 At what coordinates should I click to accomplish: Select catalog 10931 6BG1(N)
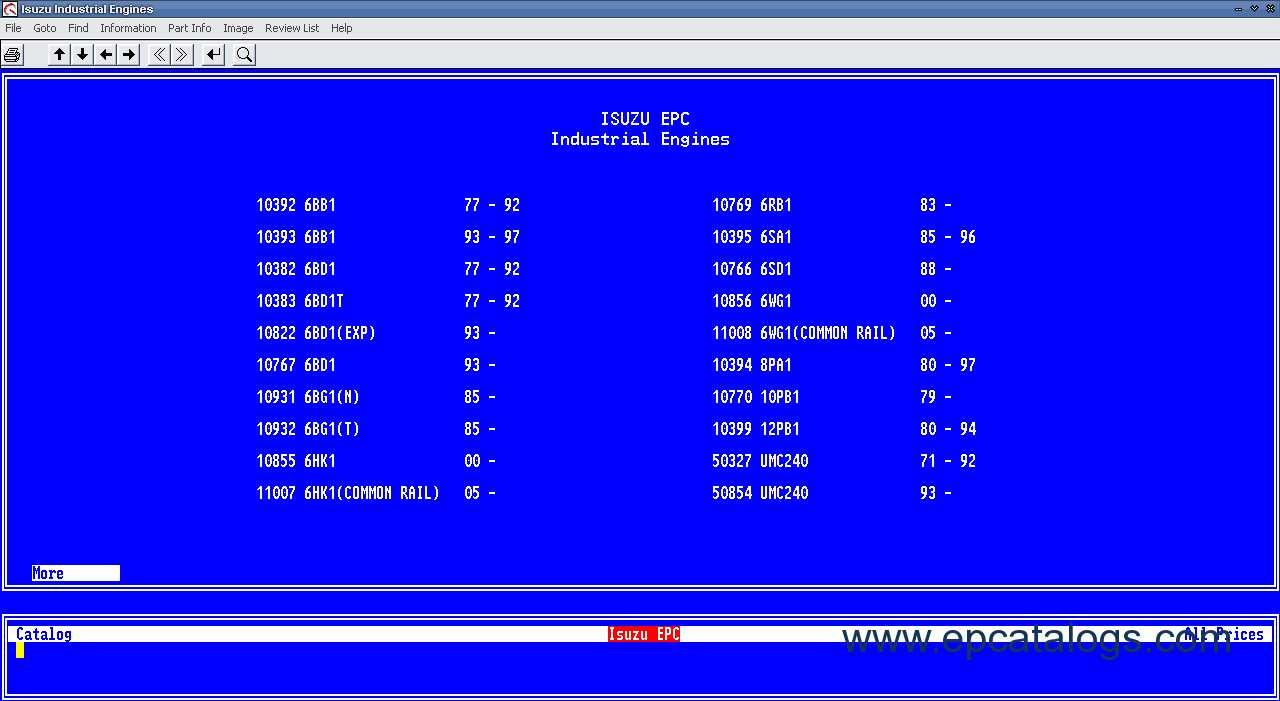coord(376,397)
